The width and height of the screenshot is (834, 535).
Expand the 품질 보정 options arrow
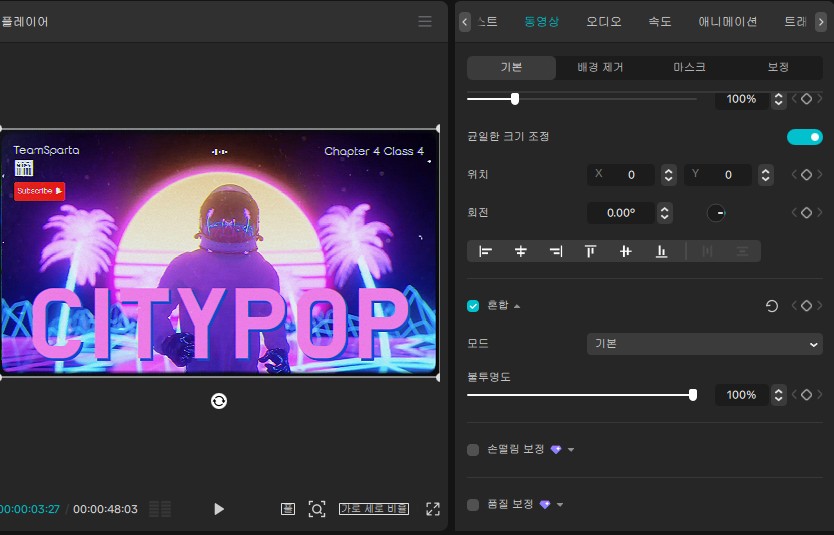click(560, 505)
